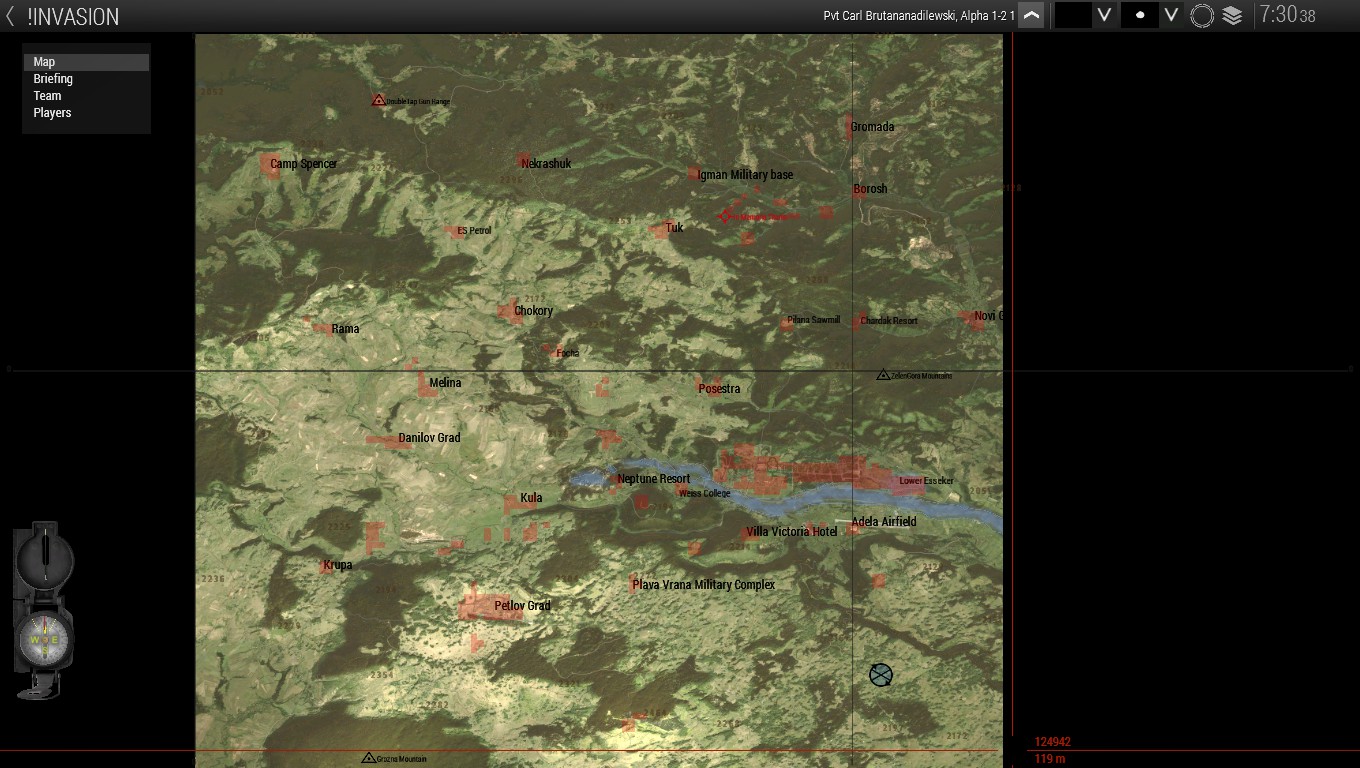Viewport: 1360px width, 768px height.
Task: Collapse the top bar with the up-chevron button
Action: click(x=1031, y=15)
